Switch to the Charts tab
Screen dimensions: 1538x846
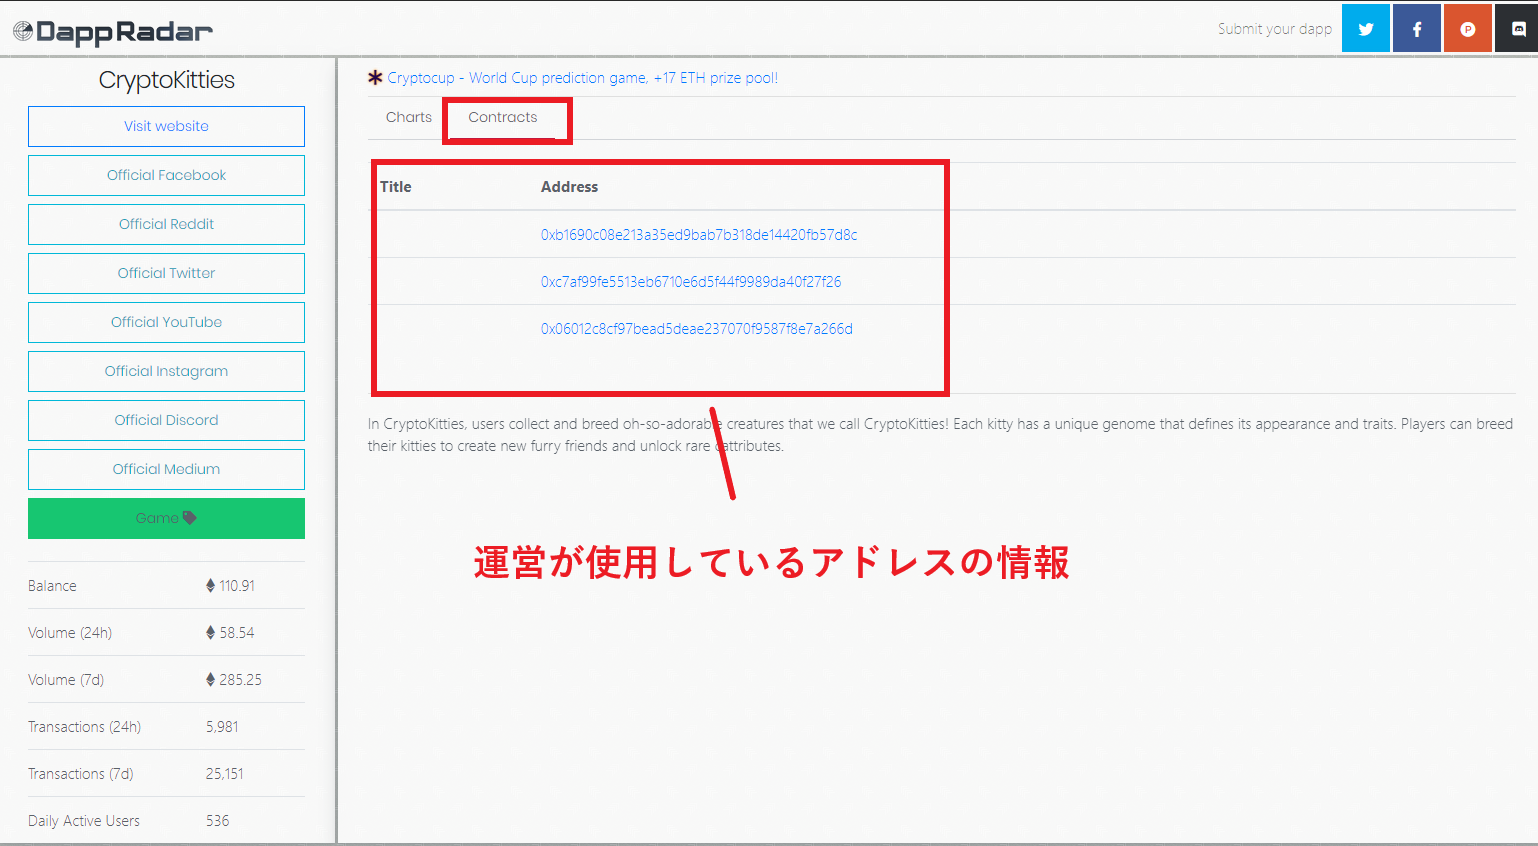click(409, 117)
